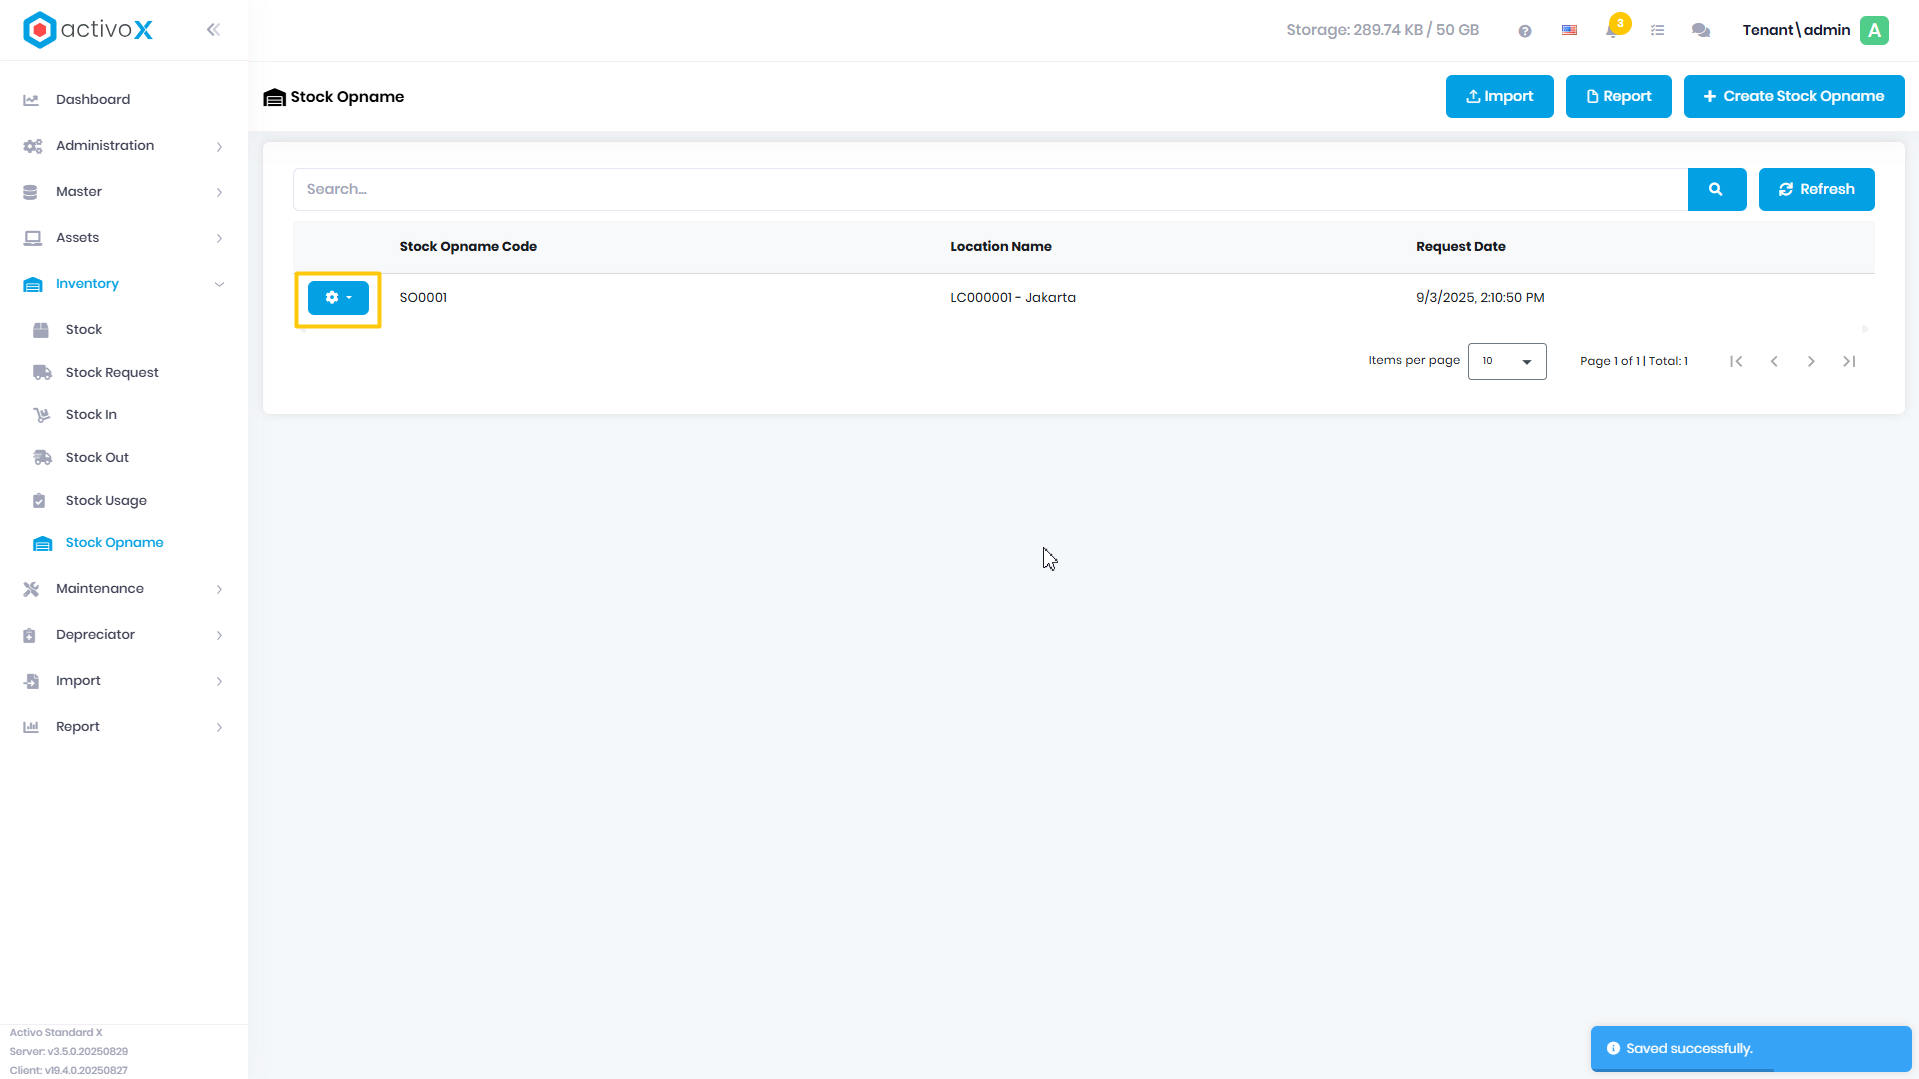Open items per page dropdown
1919x1079 pixels.
point(1507,361)
